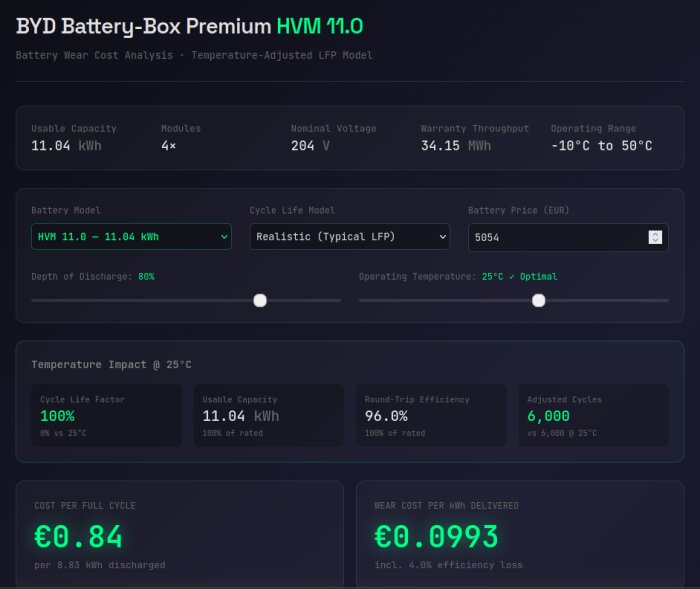Click subtitle "Battery Wear Cost Analysis" text
The width and height of the screenshot is (700, 589).
pyautogui.click(x=94, y=55)
